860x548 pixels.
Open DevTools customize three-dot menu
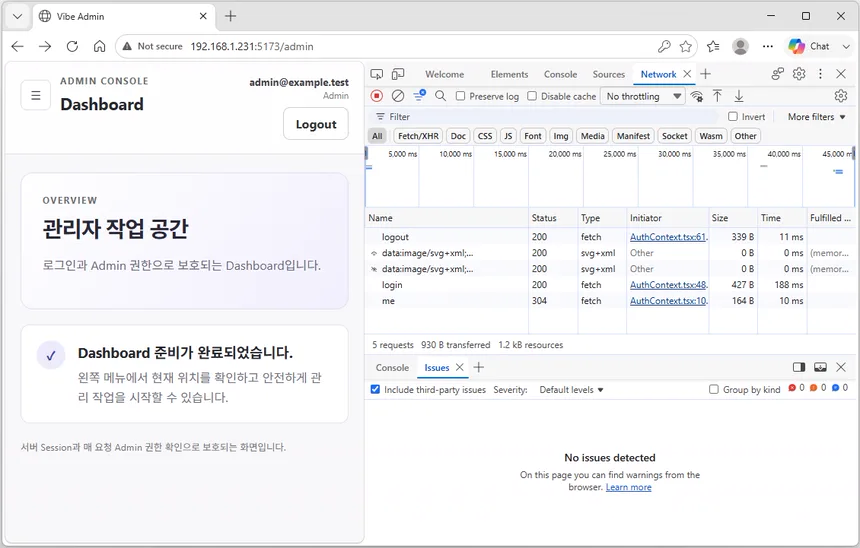tap(820, 74)
